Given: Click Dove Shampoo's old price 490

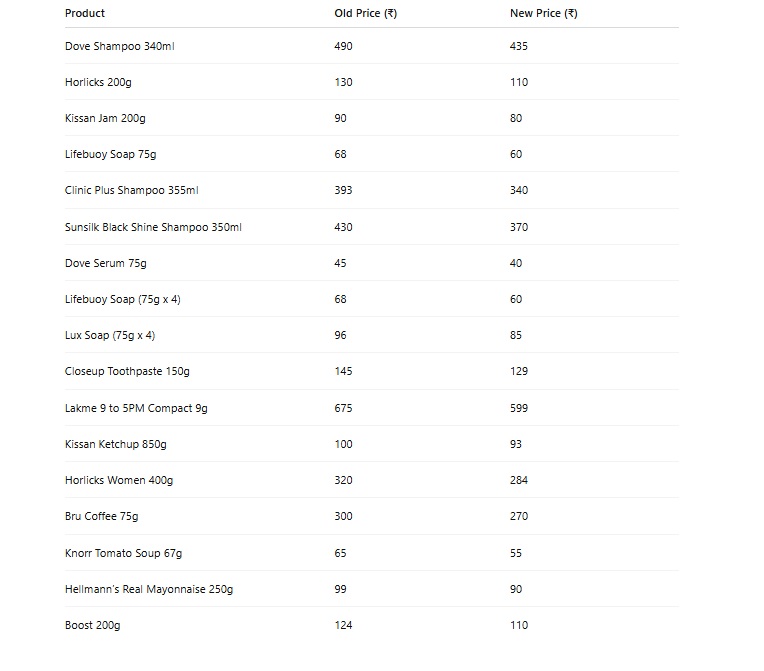Looking at the screenshot, I should point(343,46).
